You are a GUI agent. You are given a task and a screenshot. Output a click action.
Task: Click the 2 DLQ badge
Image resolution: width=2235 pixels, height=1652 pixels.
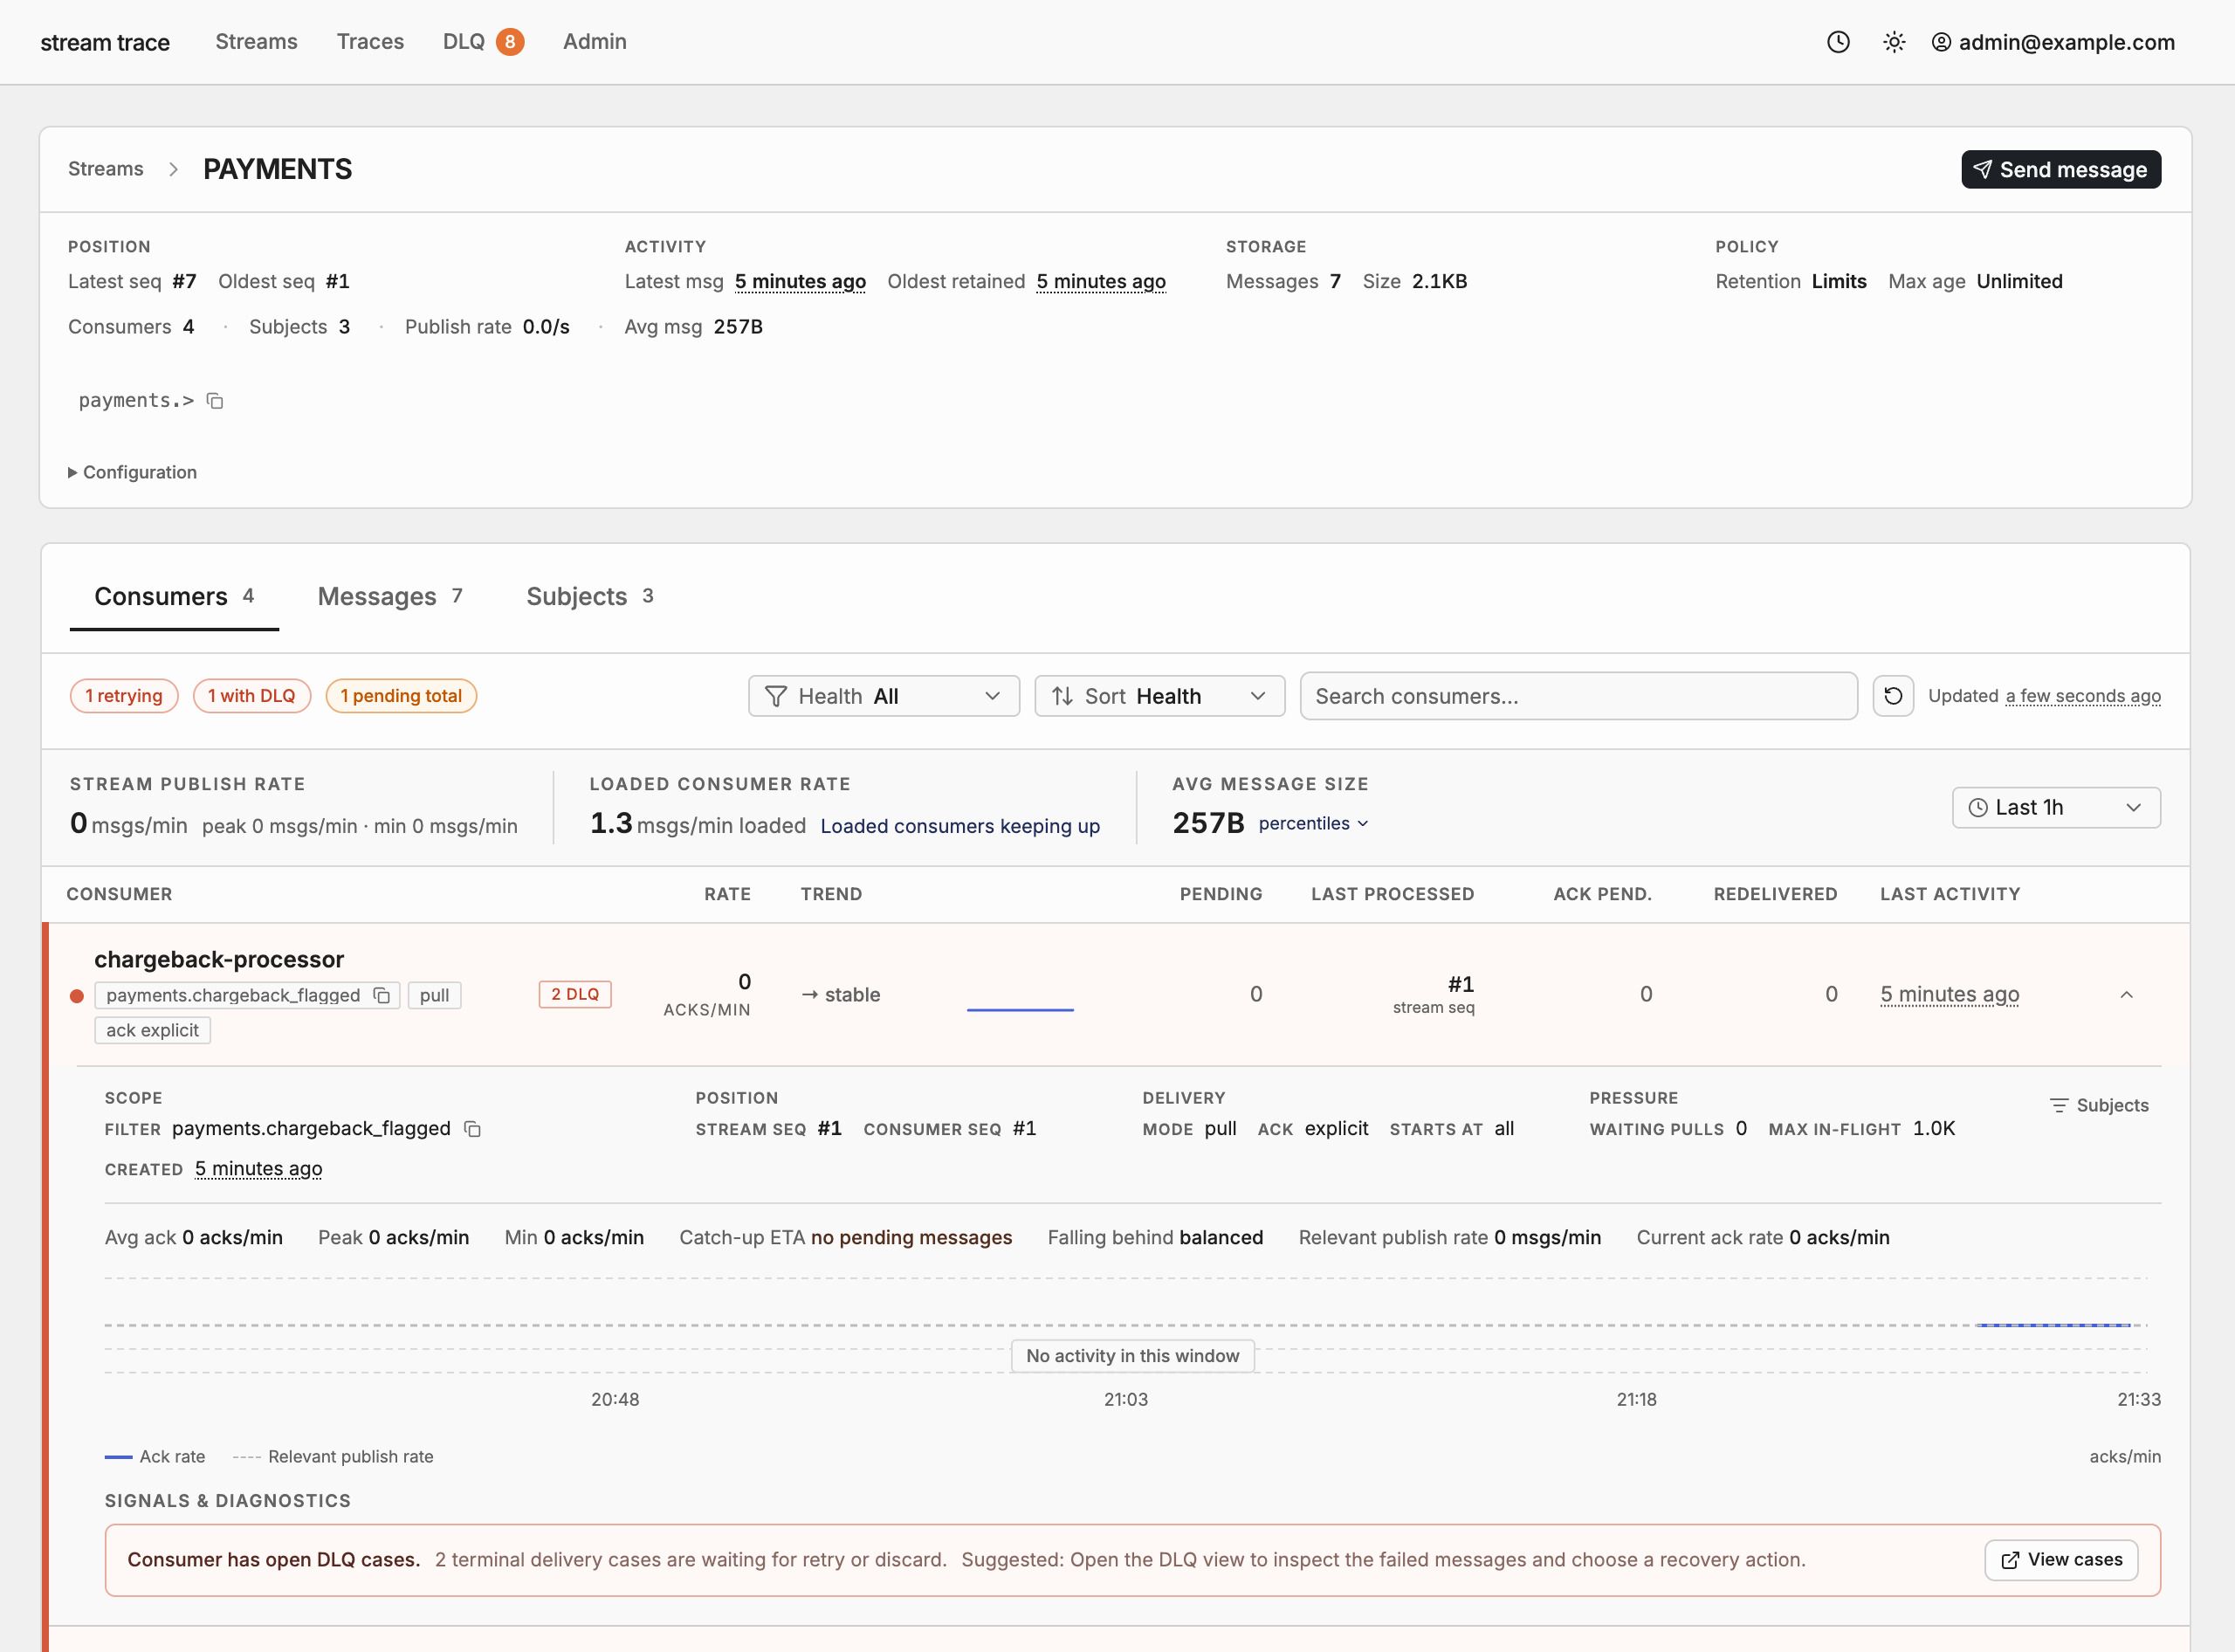point(575,995)
